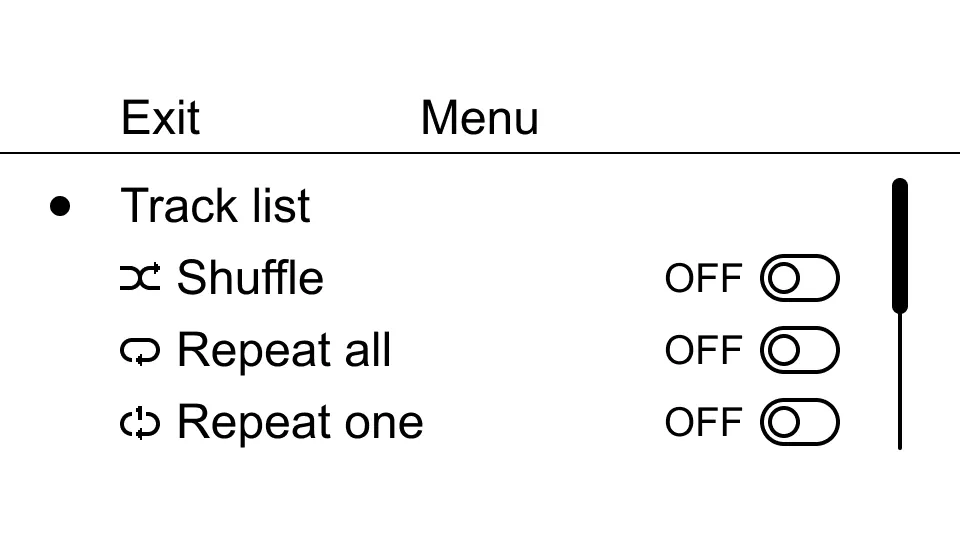Click the OFF status text for Repeat one
The width and height of the screenshot is (960, 560).
pos(703,423)
